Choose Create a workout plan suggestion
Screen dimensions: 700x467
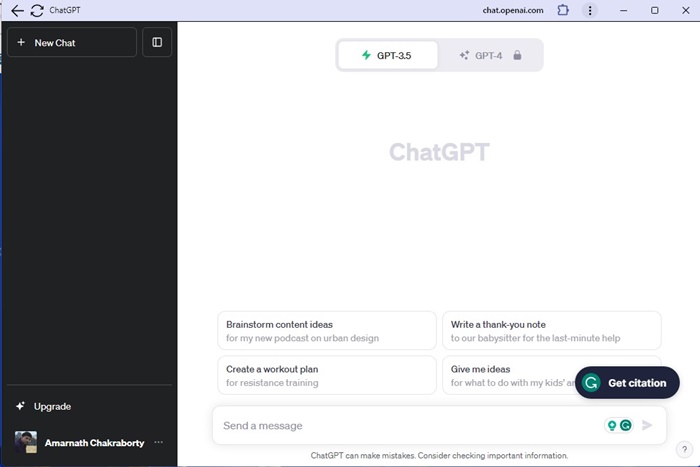[327, 375]
